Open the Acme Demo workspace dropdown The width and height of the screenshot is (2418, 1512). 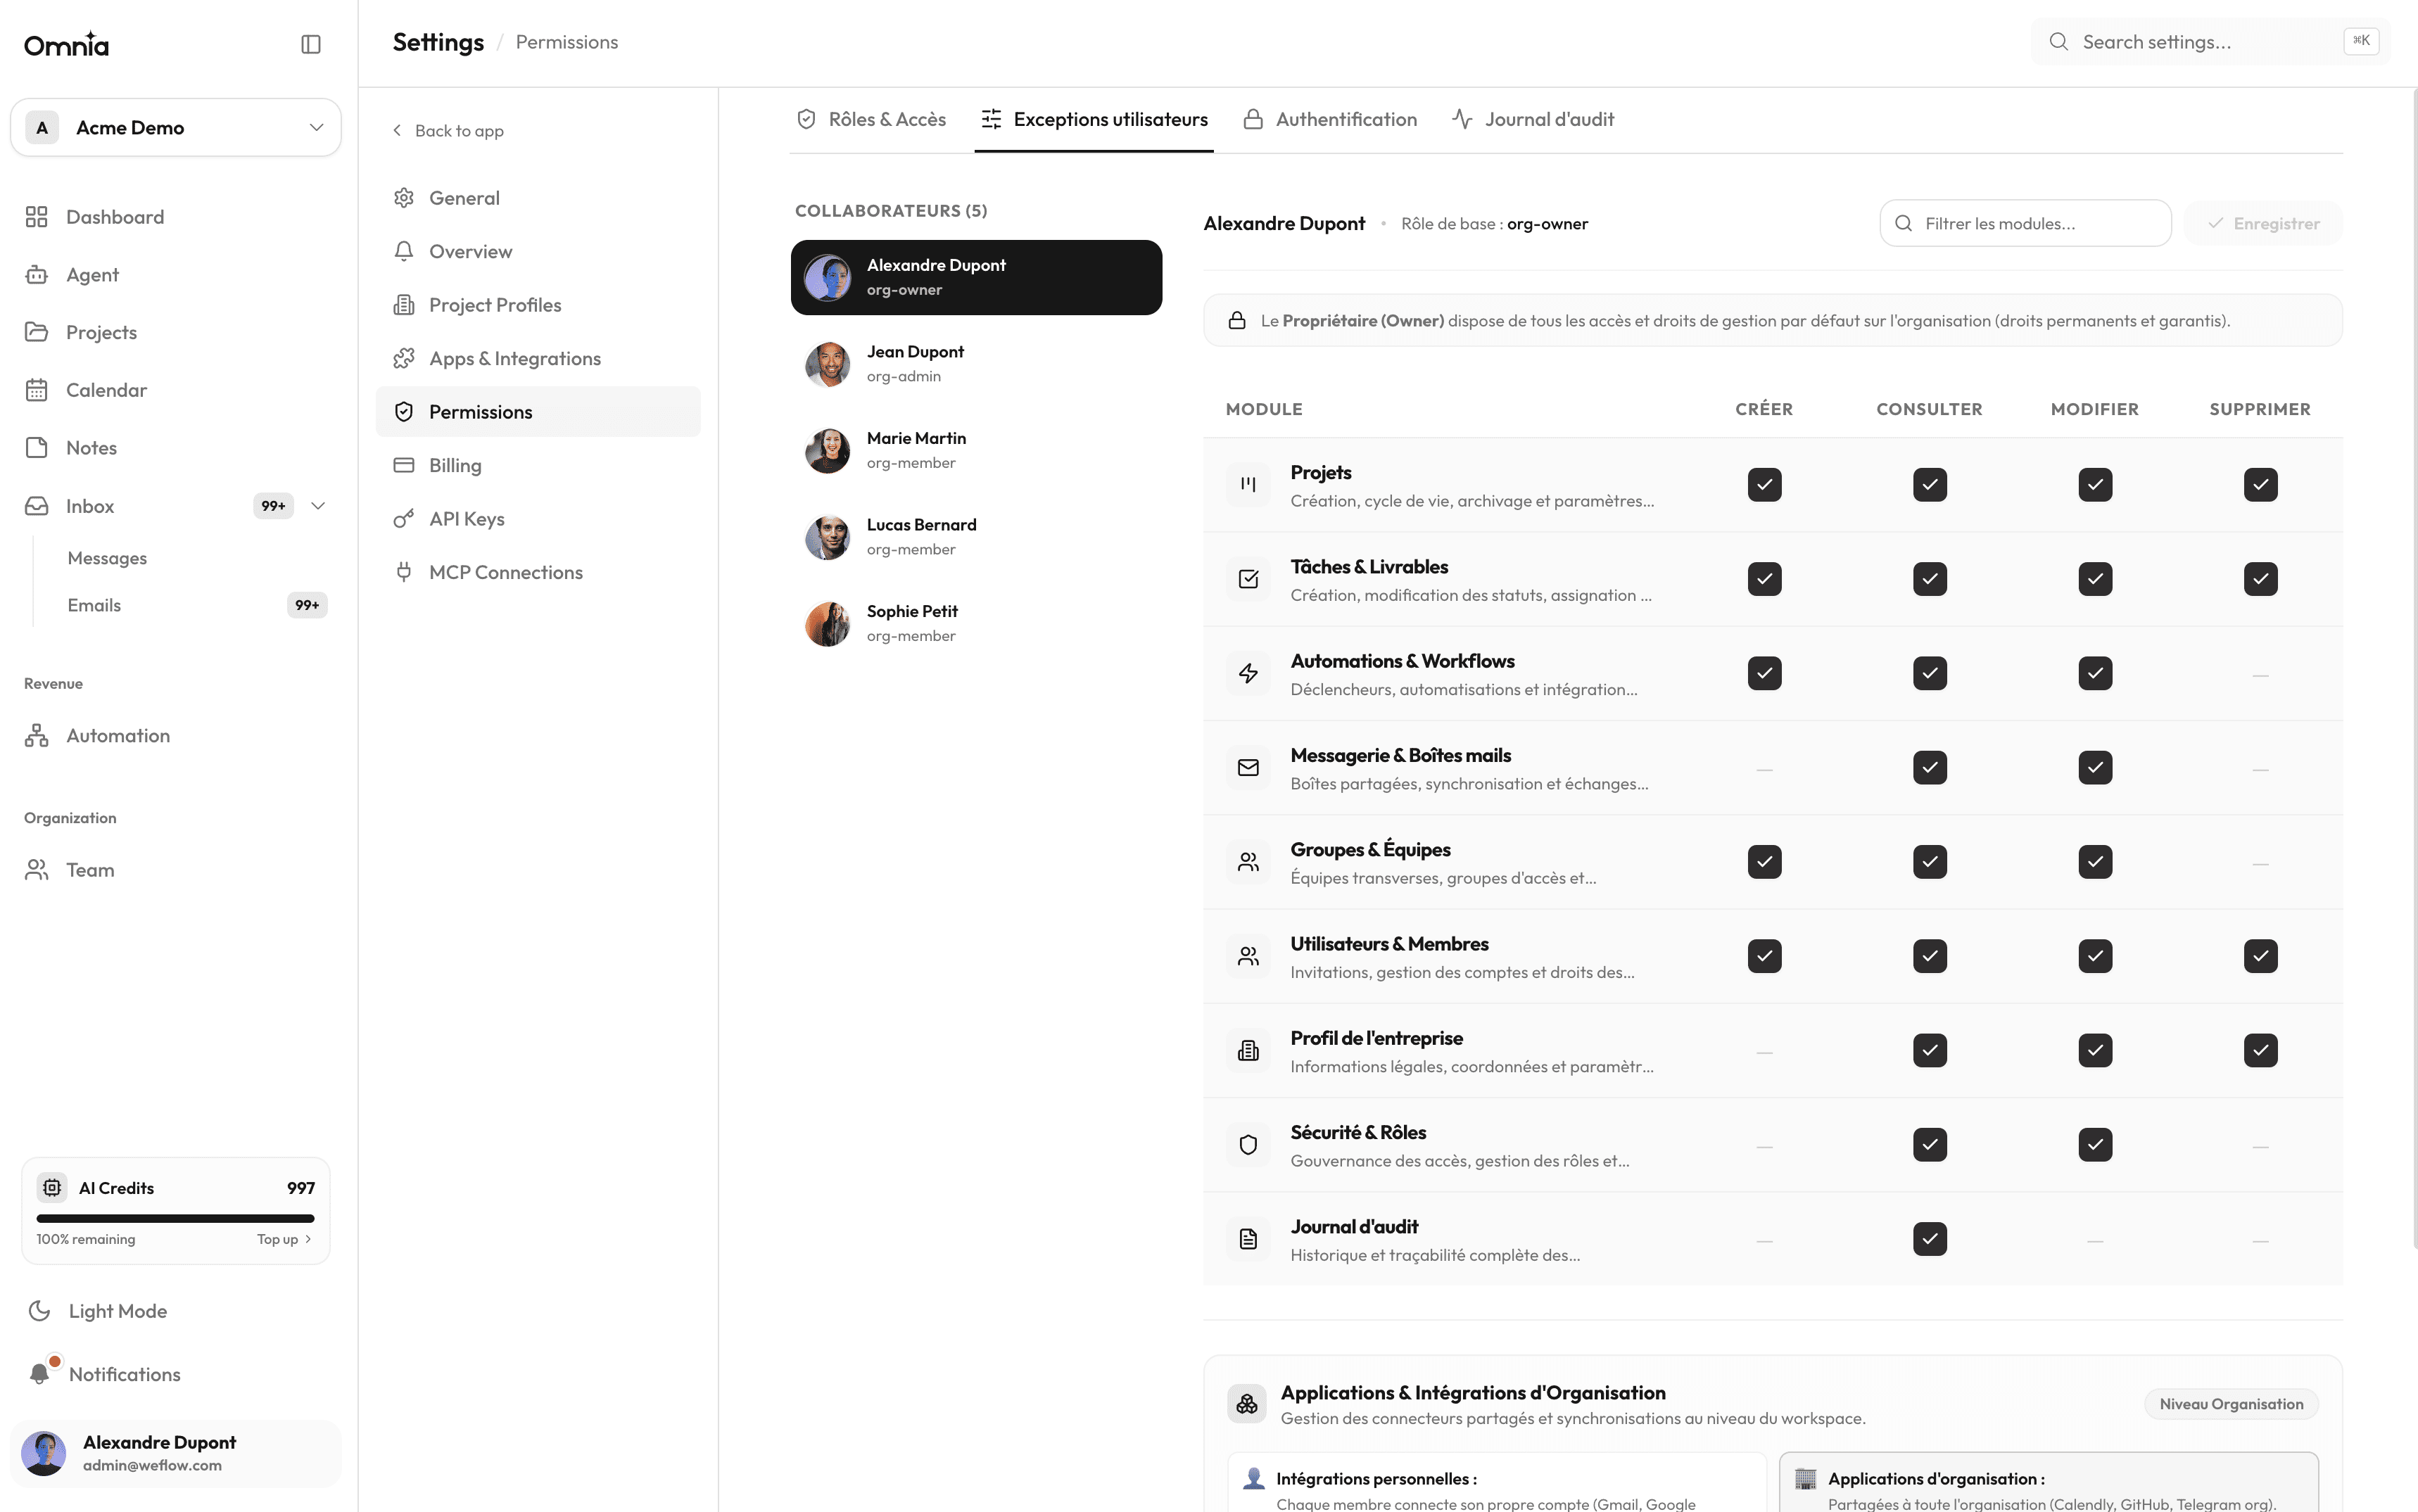pos(176,127)
